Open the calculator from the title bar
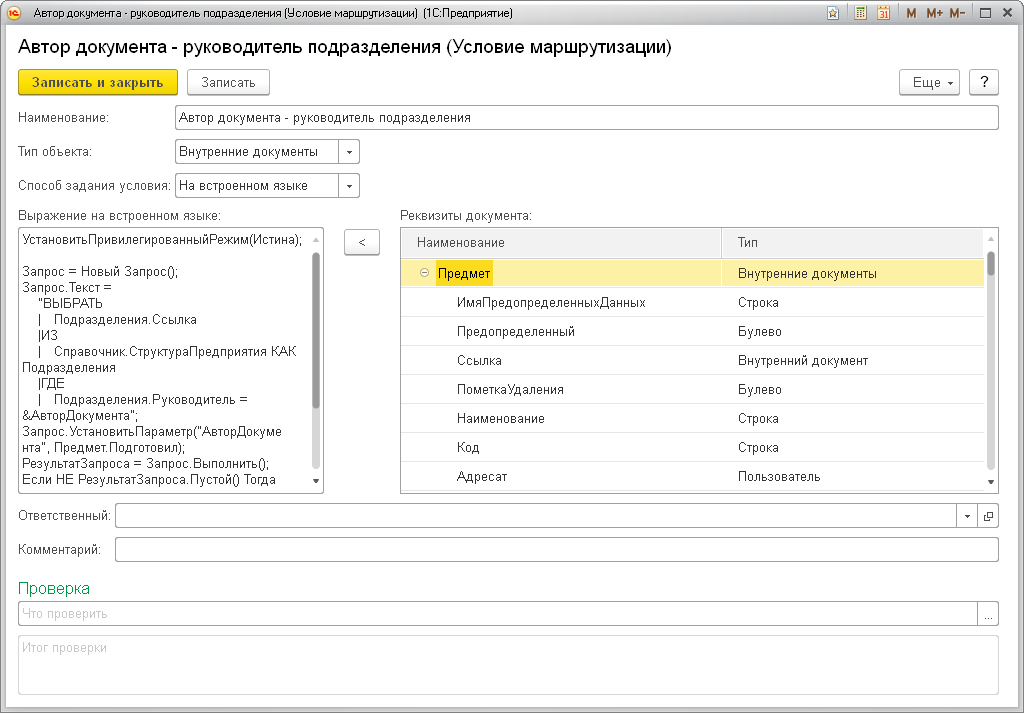Screen dimensions: 1024x713 click(861, 13)
